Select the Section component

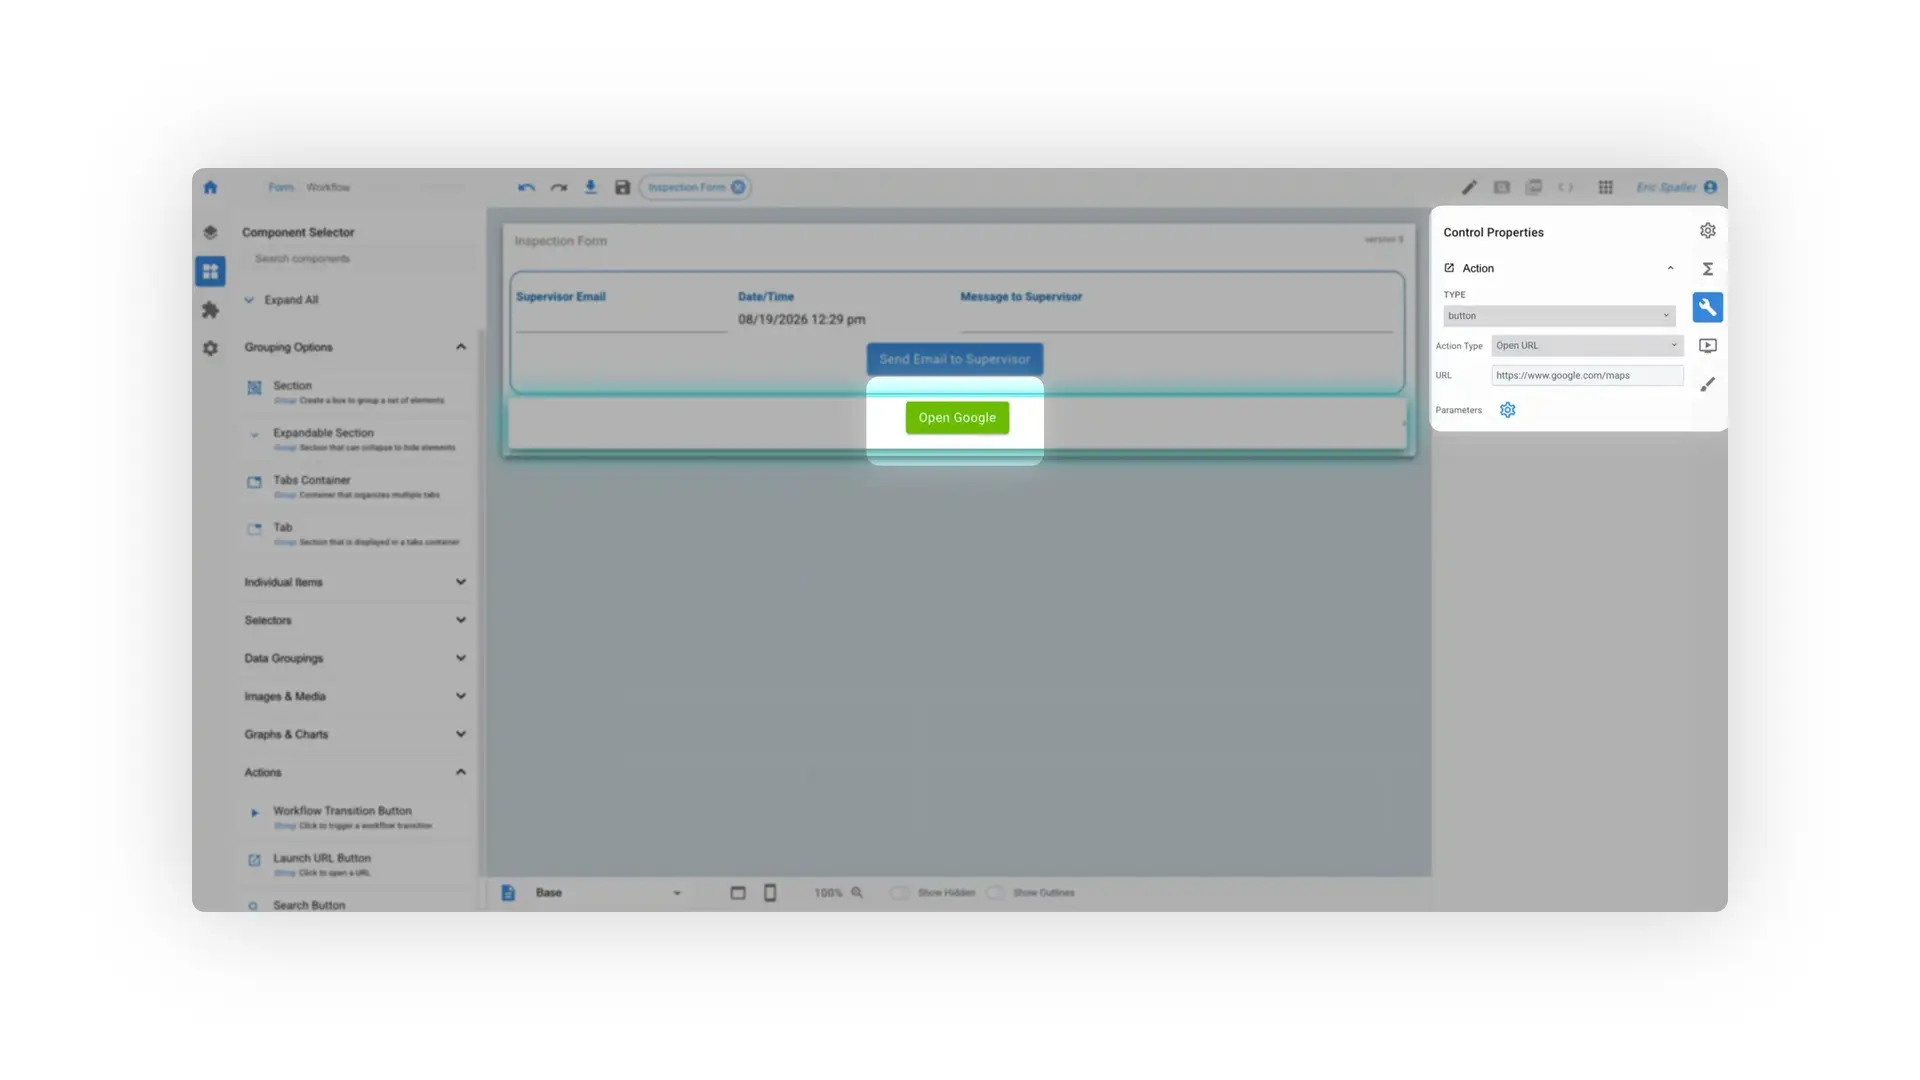click(356, 392)
